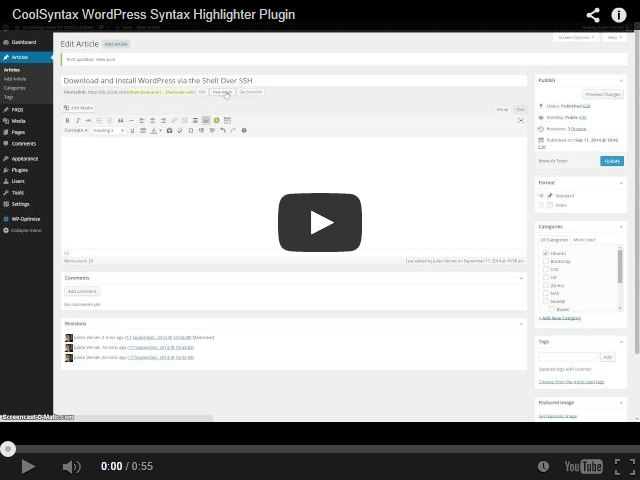Switch to the Most Used categories tab
Screen dimensions: 640x480
tap(584, 240)
